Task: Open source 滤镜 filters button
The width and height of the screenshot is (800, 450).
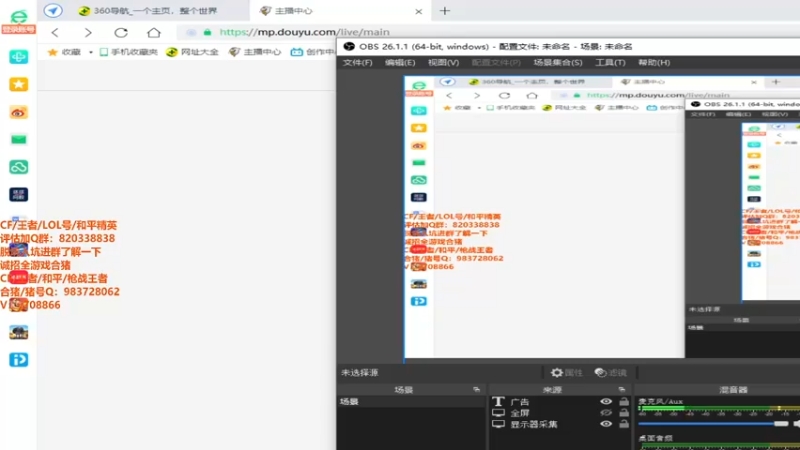Action: pyautogui.click(x=611, y=373)
